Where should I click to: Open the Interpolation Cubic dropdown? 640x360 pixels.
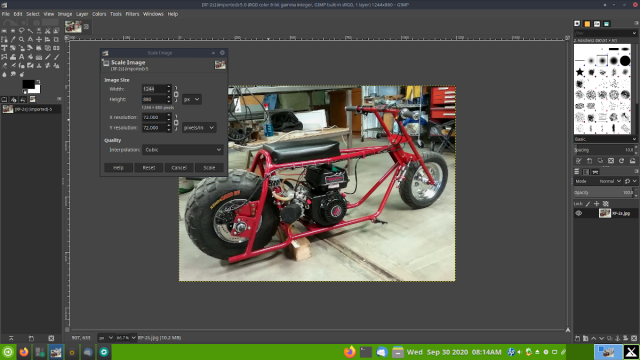(x=182, y=150)
